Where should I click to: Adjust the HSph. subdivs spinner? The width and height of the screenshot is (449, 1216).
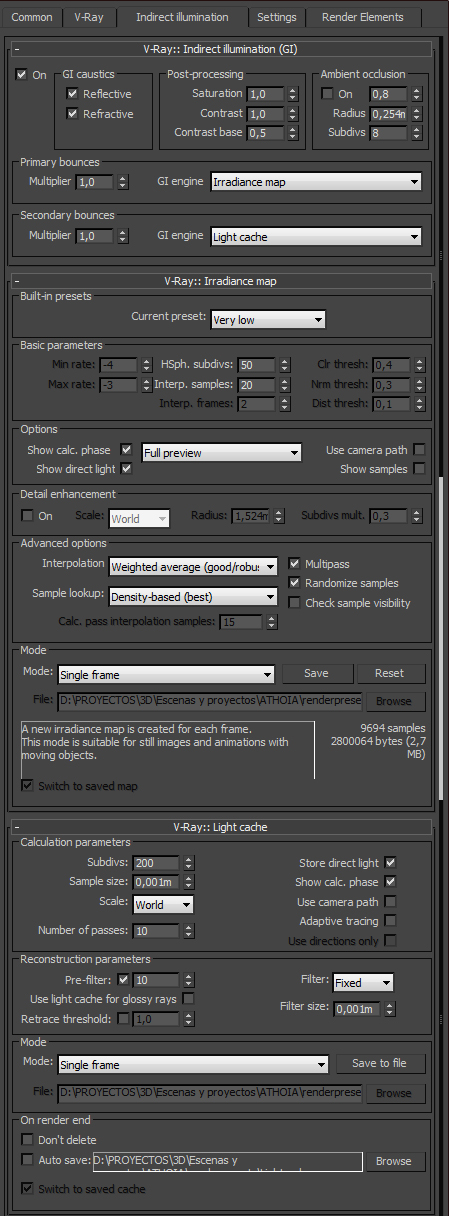(283, 365)
